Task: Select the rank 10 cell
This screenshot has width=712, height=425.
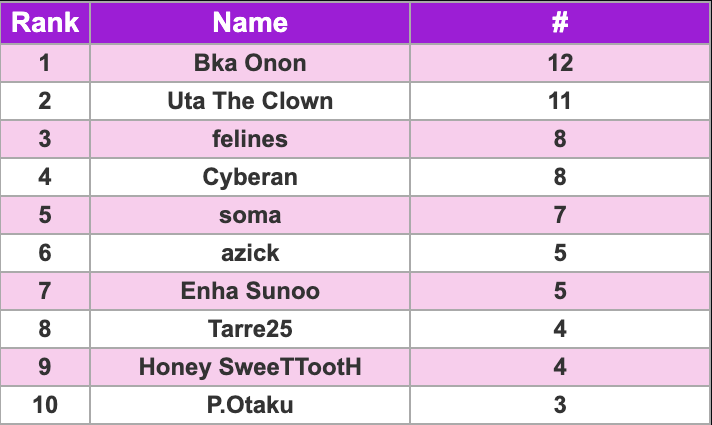Action: 45,405
